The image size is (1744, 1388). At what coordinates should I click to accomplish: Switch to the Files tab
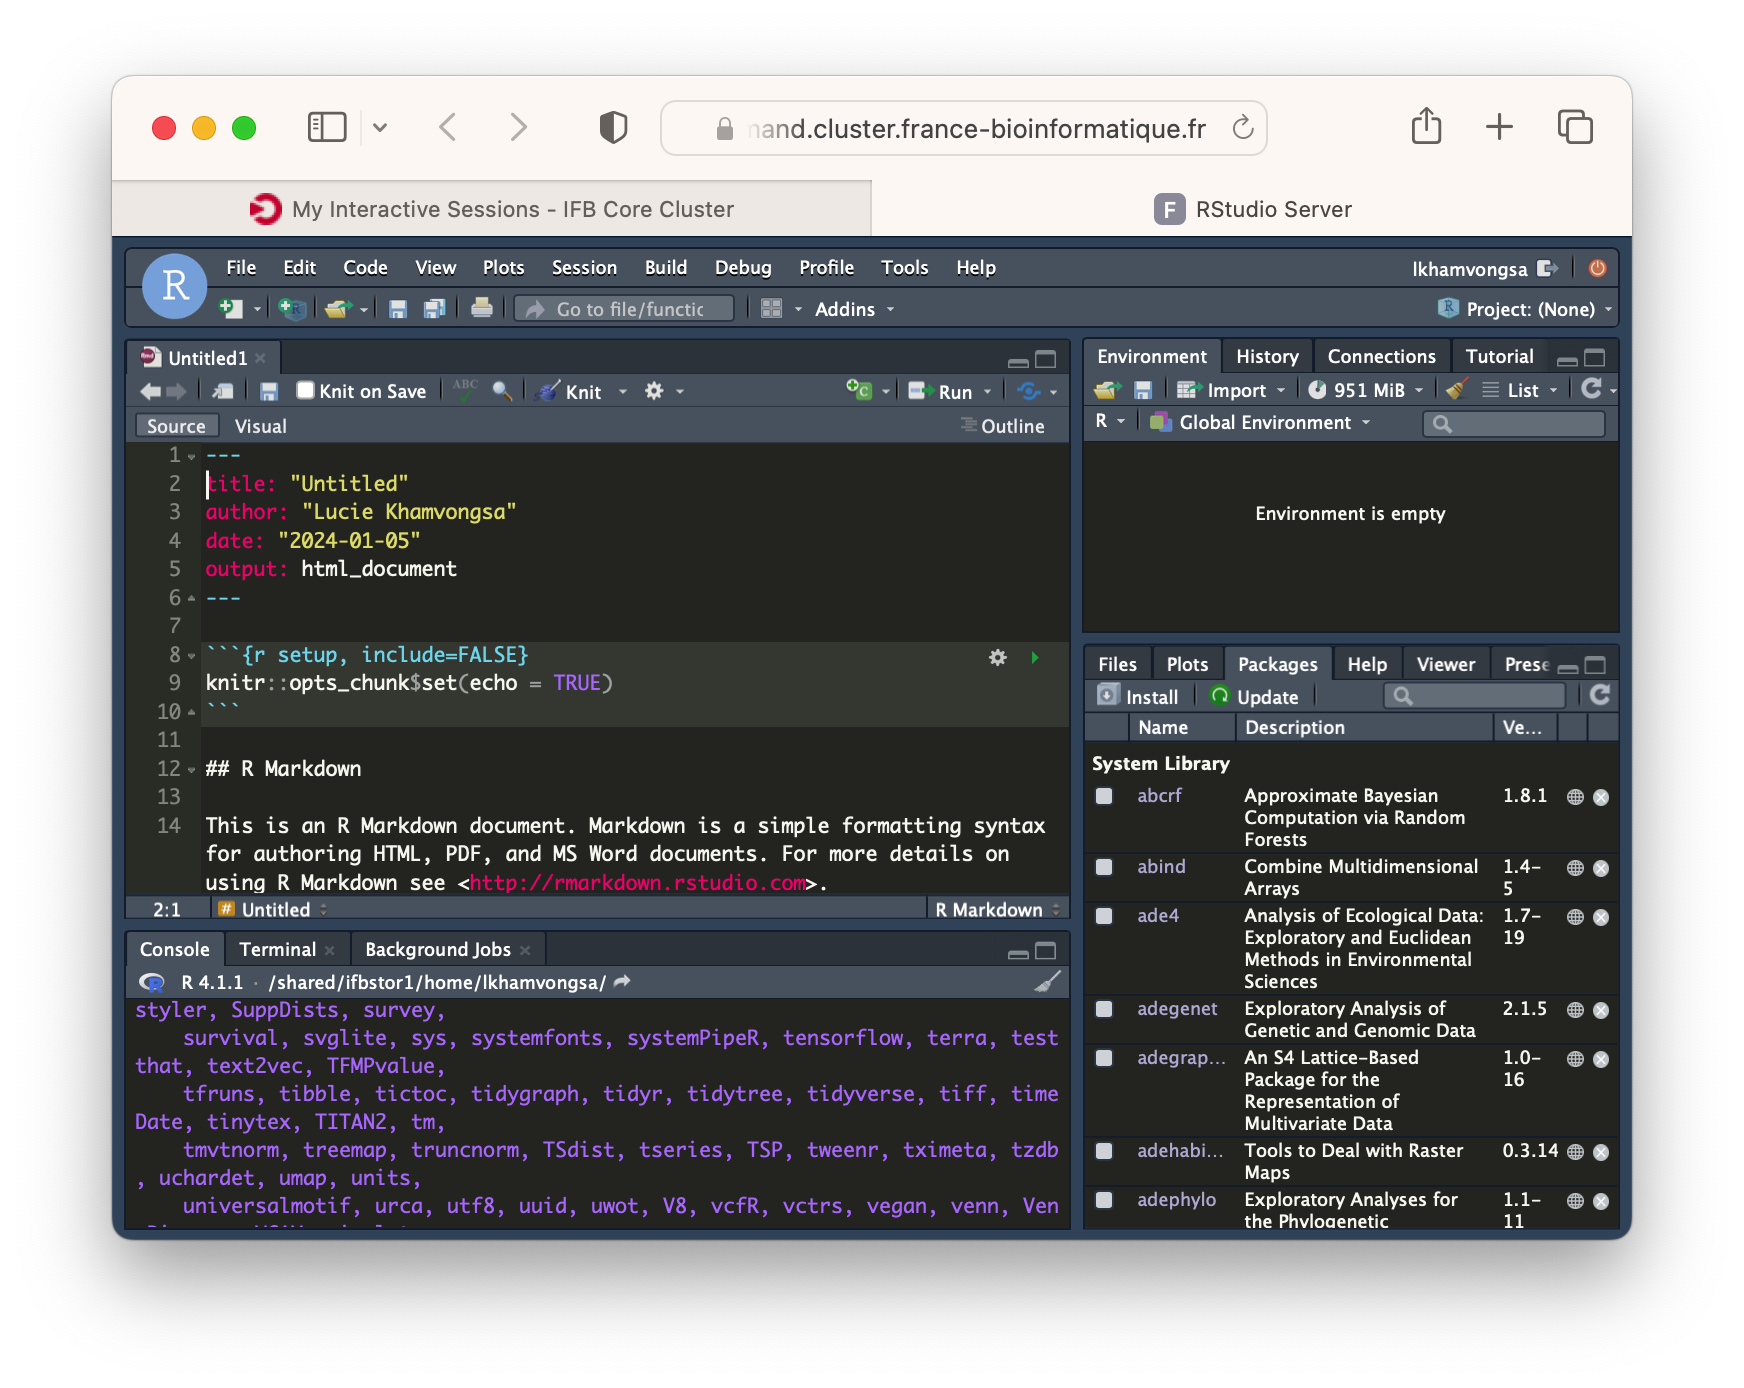coord(1117,664)
